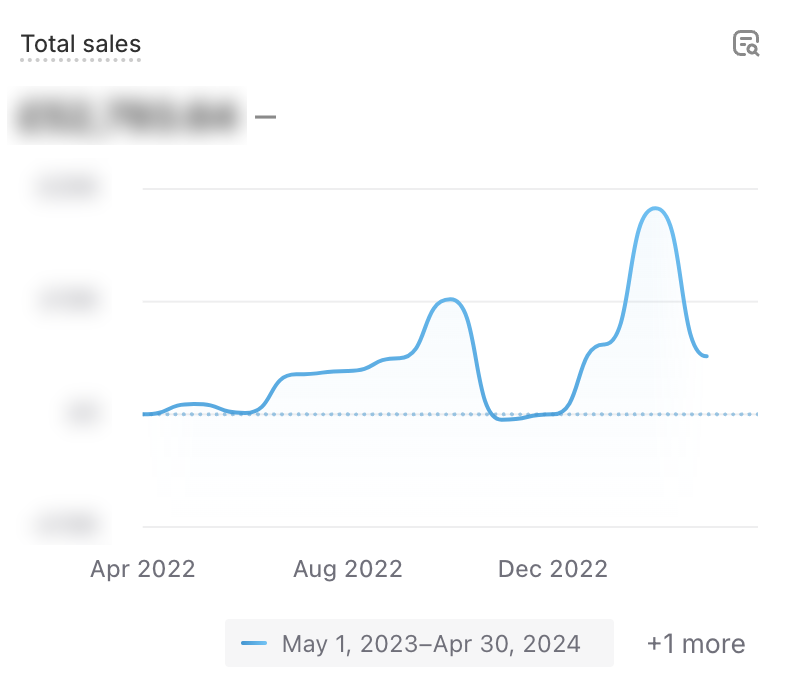The height and width of the screenshot is (692, 786).
Task: Click the Dec 2022 axis label
Action: pyautogui.click(x=552, y=569)
